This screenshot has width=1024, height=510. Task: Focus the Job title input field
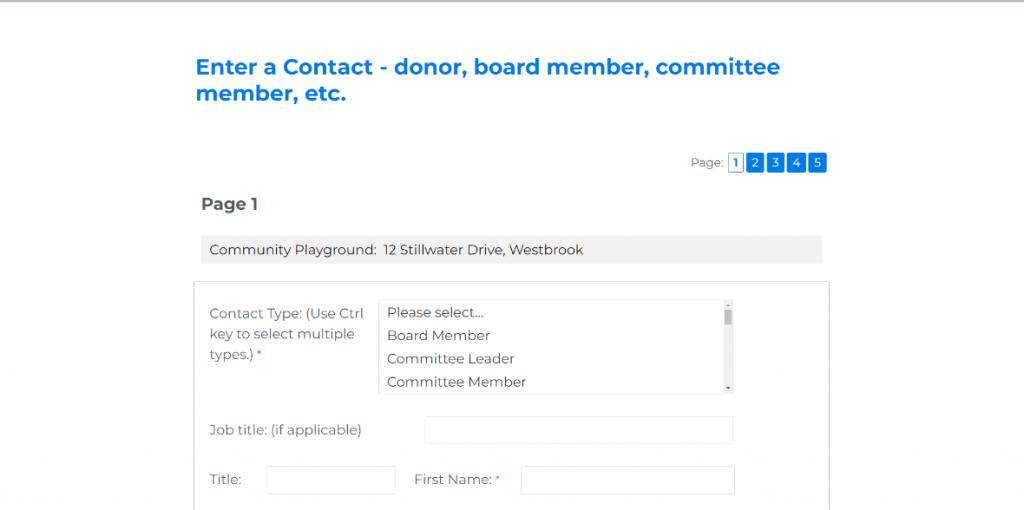pos(578,430)
